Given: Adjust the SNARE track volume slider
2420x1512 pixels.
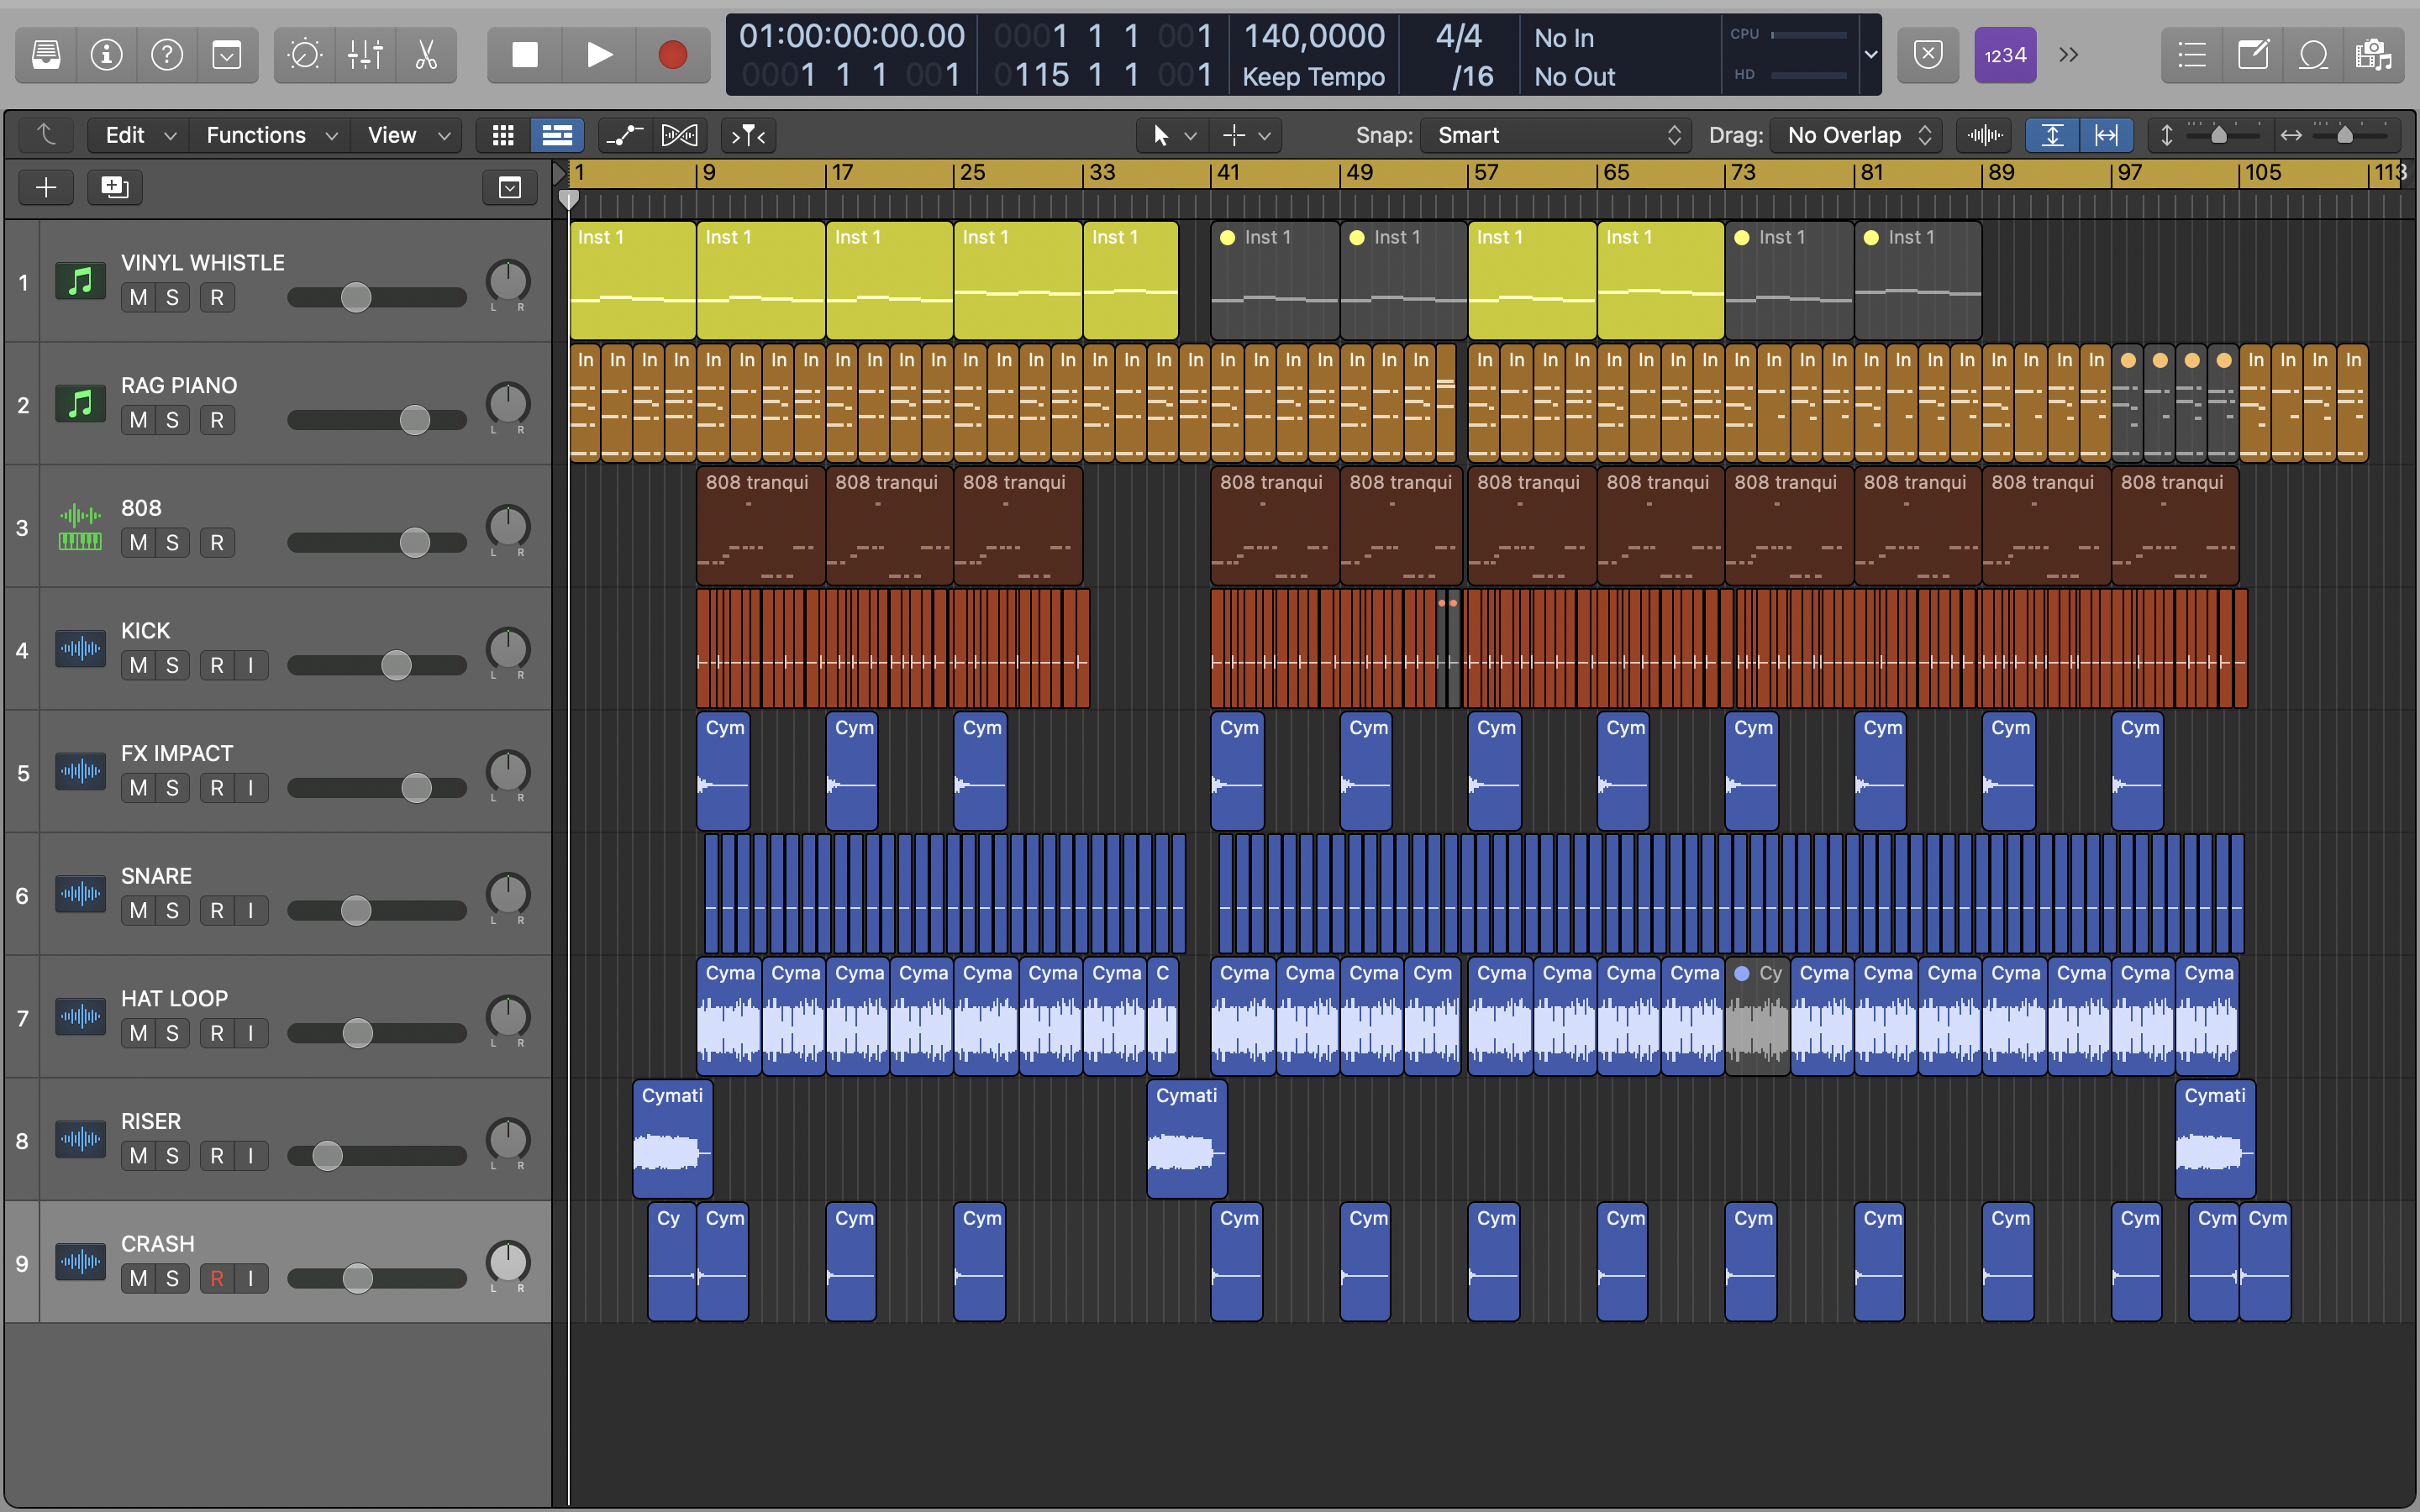Looking at the screenshot, I should 356,911.
